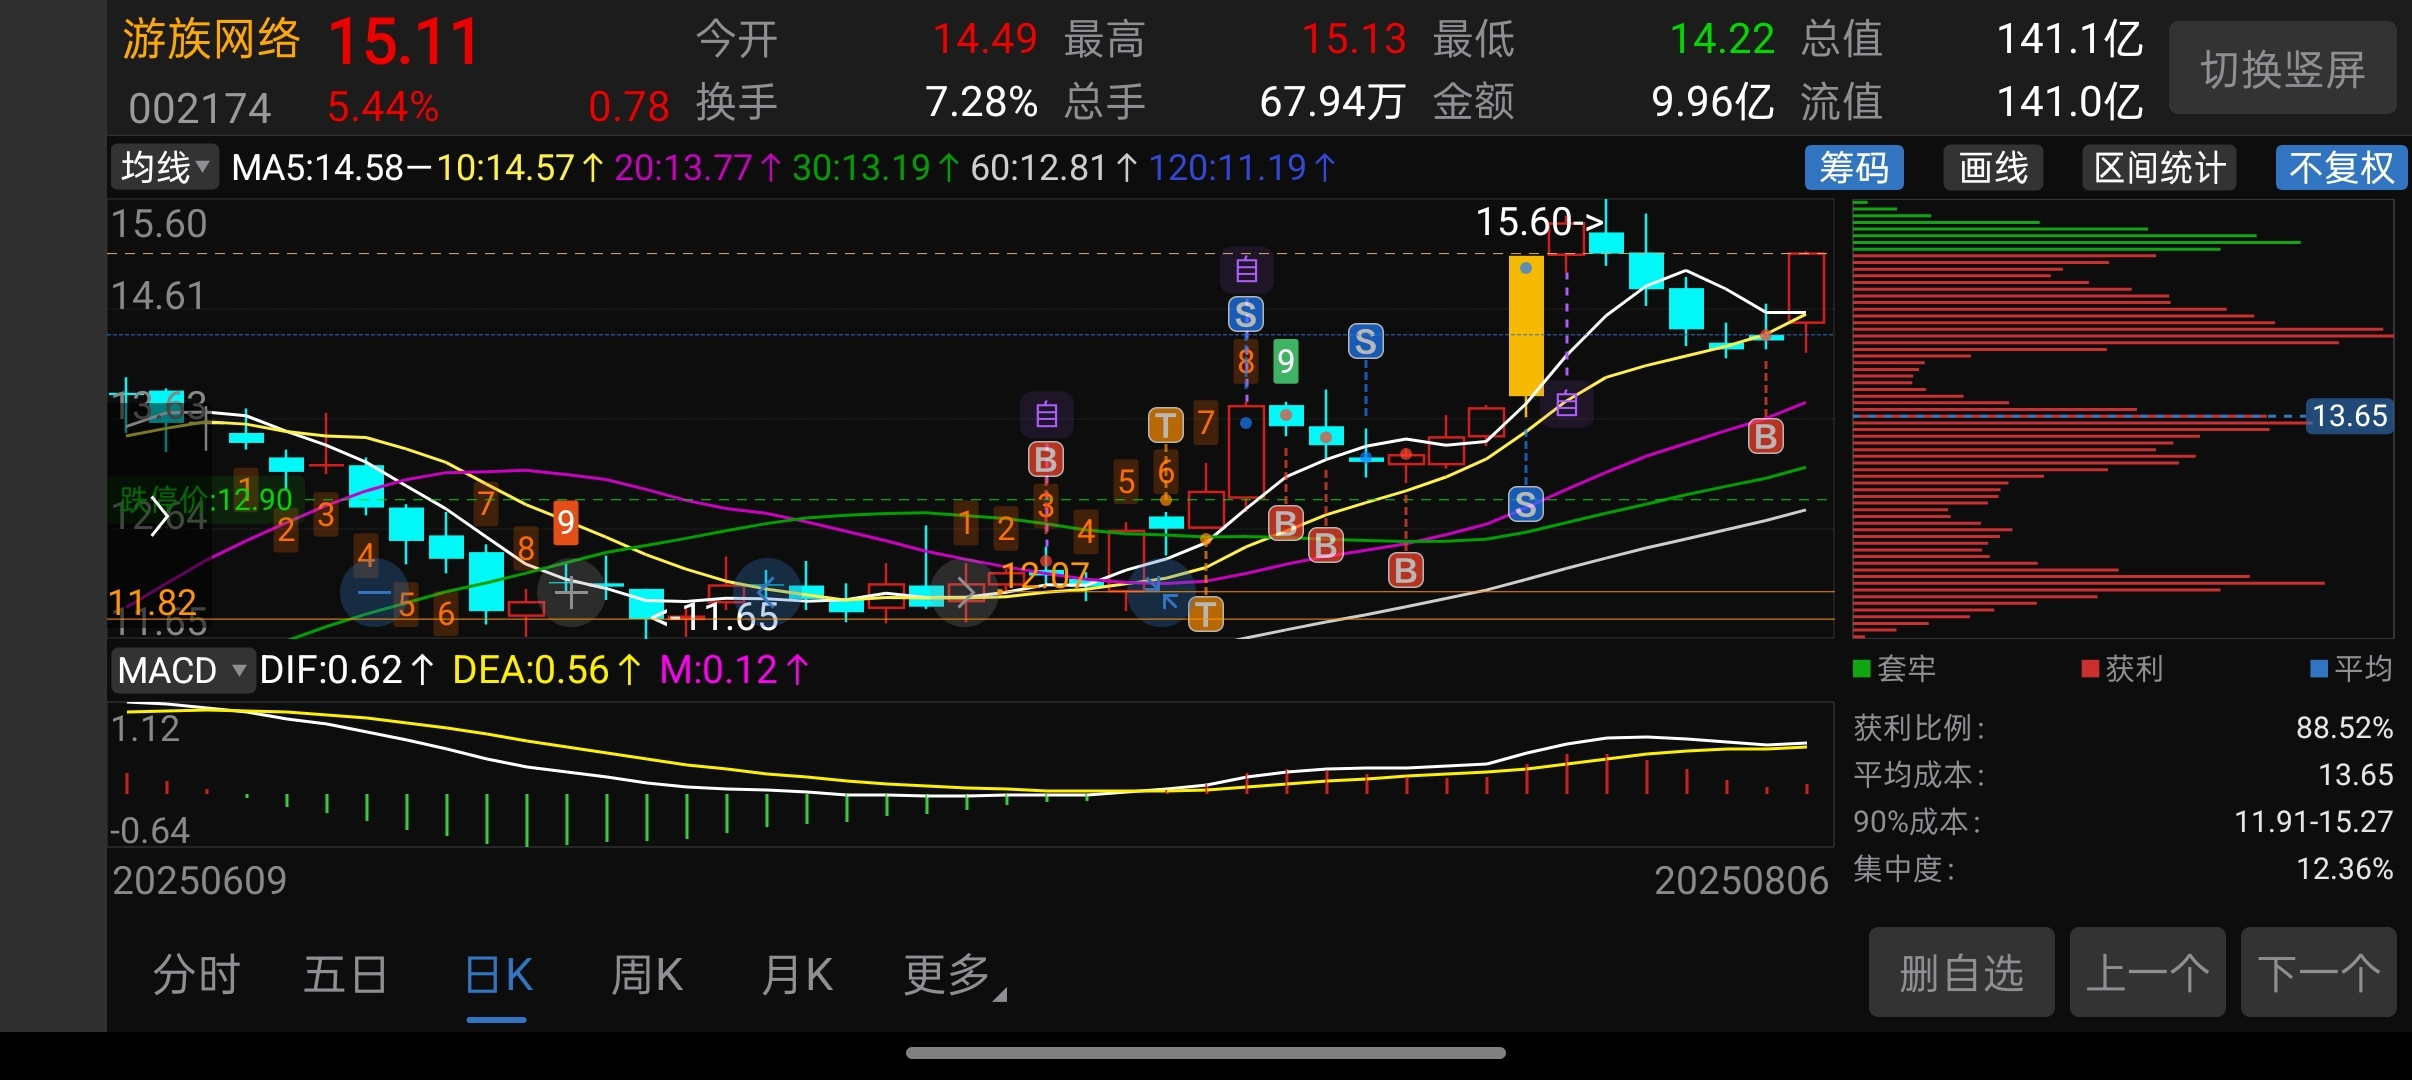Toggle the 筹码 chip distribution panel
This screenshot has height=1080, width=2412.
click(x=1854, y=167)
